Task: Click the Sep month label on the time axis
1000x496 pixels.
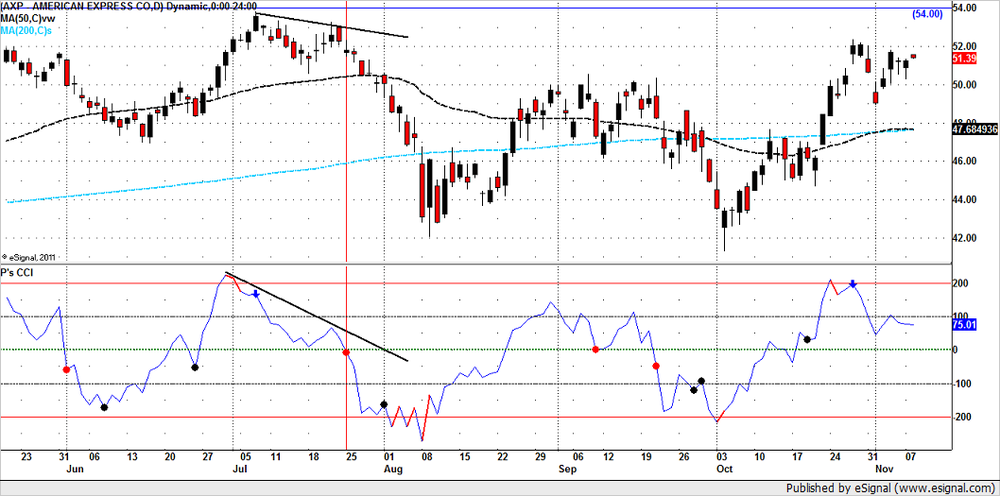Action: [569, 470]
